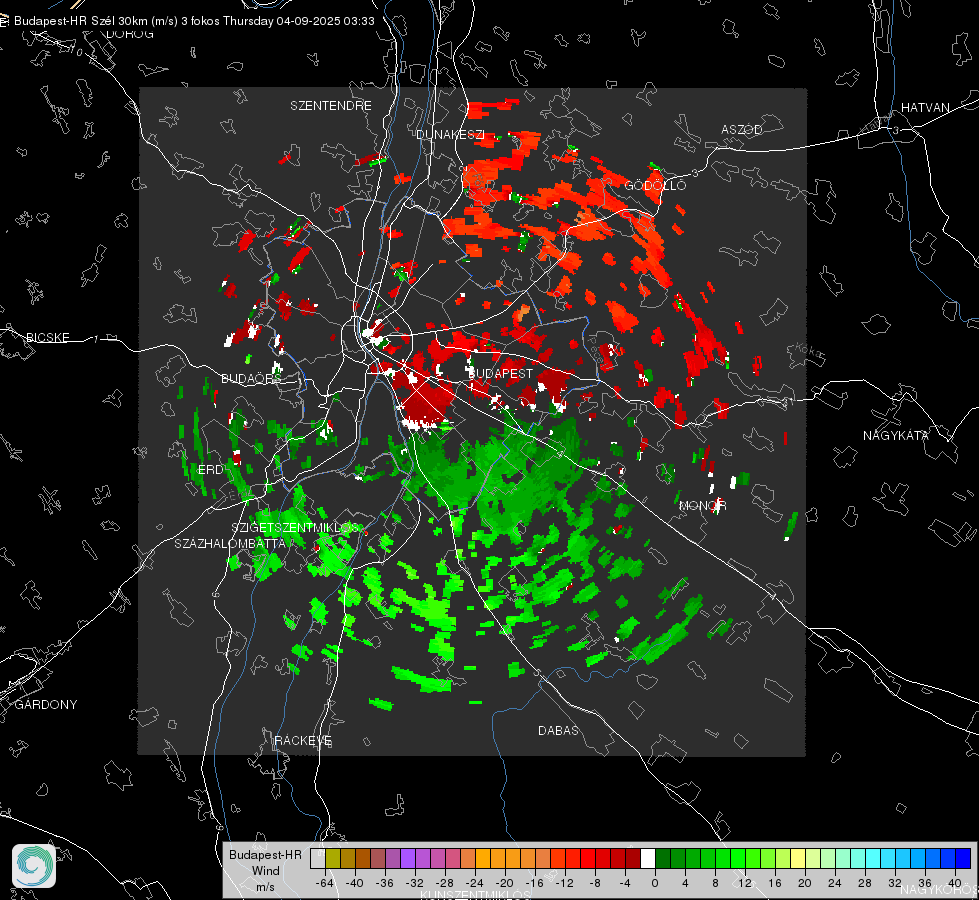The image size is (979, 900).
Task: Pick the rightmost dark blue legend swatch
Action: (x=963, y=858)
